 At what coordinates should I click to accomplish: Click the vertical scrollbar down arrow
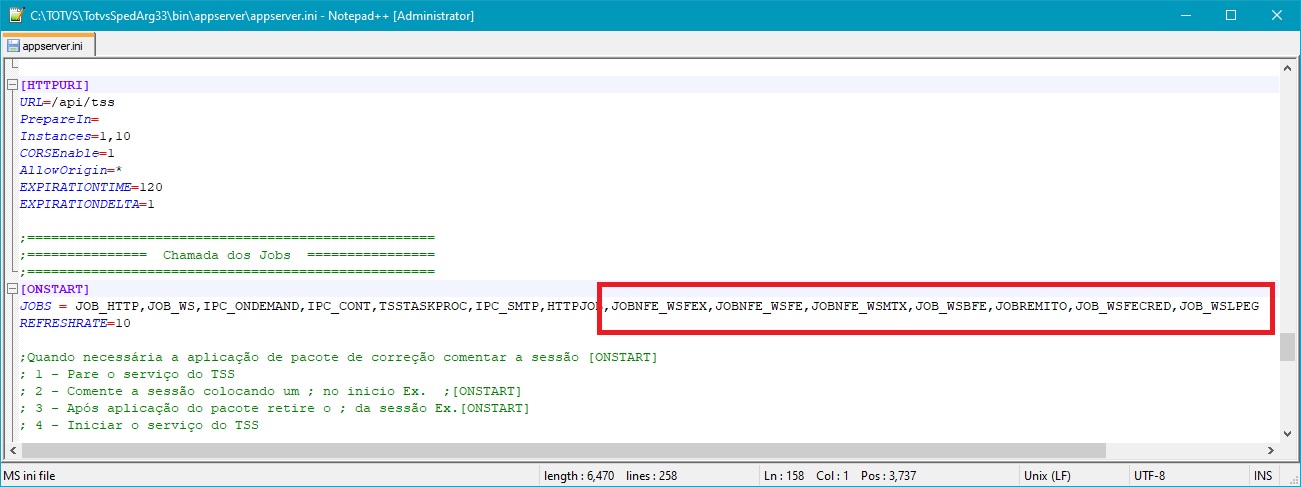pyautogui.click(x=1287, y=433)
